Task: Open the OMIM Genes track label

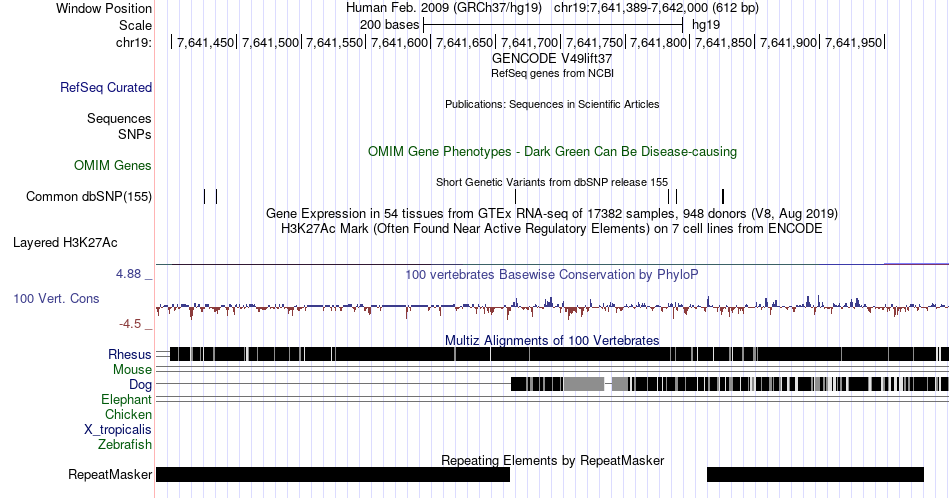Action: [x=113, y=165]
